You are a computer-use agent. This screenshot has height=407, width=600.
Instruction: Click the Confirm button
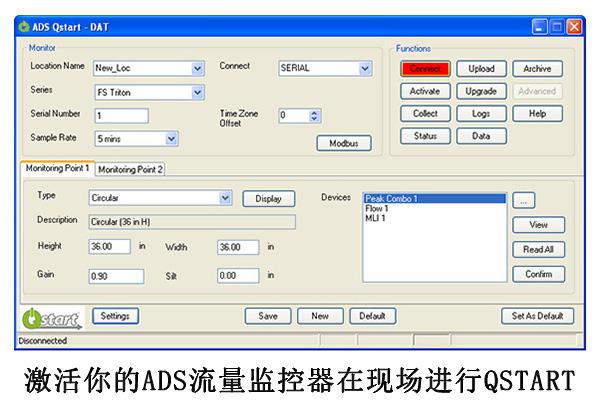(538, 274)
